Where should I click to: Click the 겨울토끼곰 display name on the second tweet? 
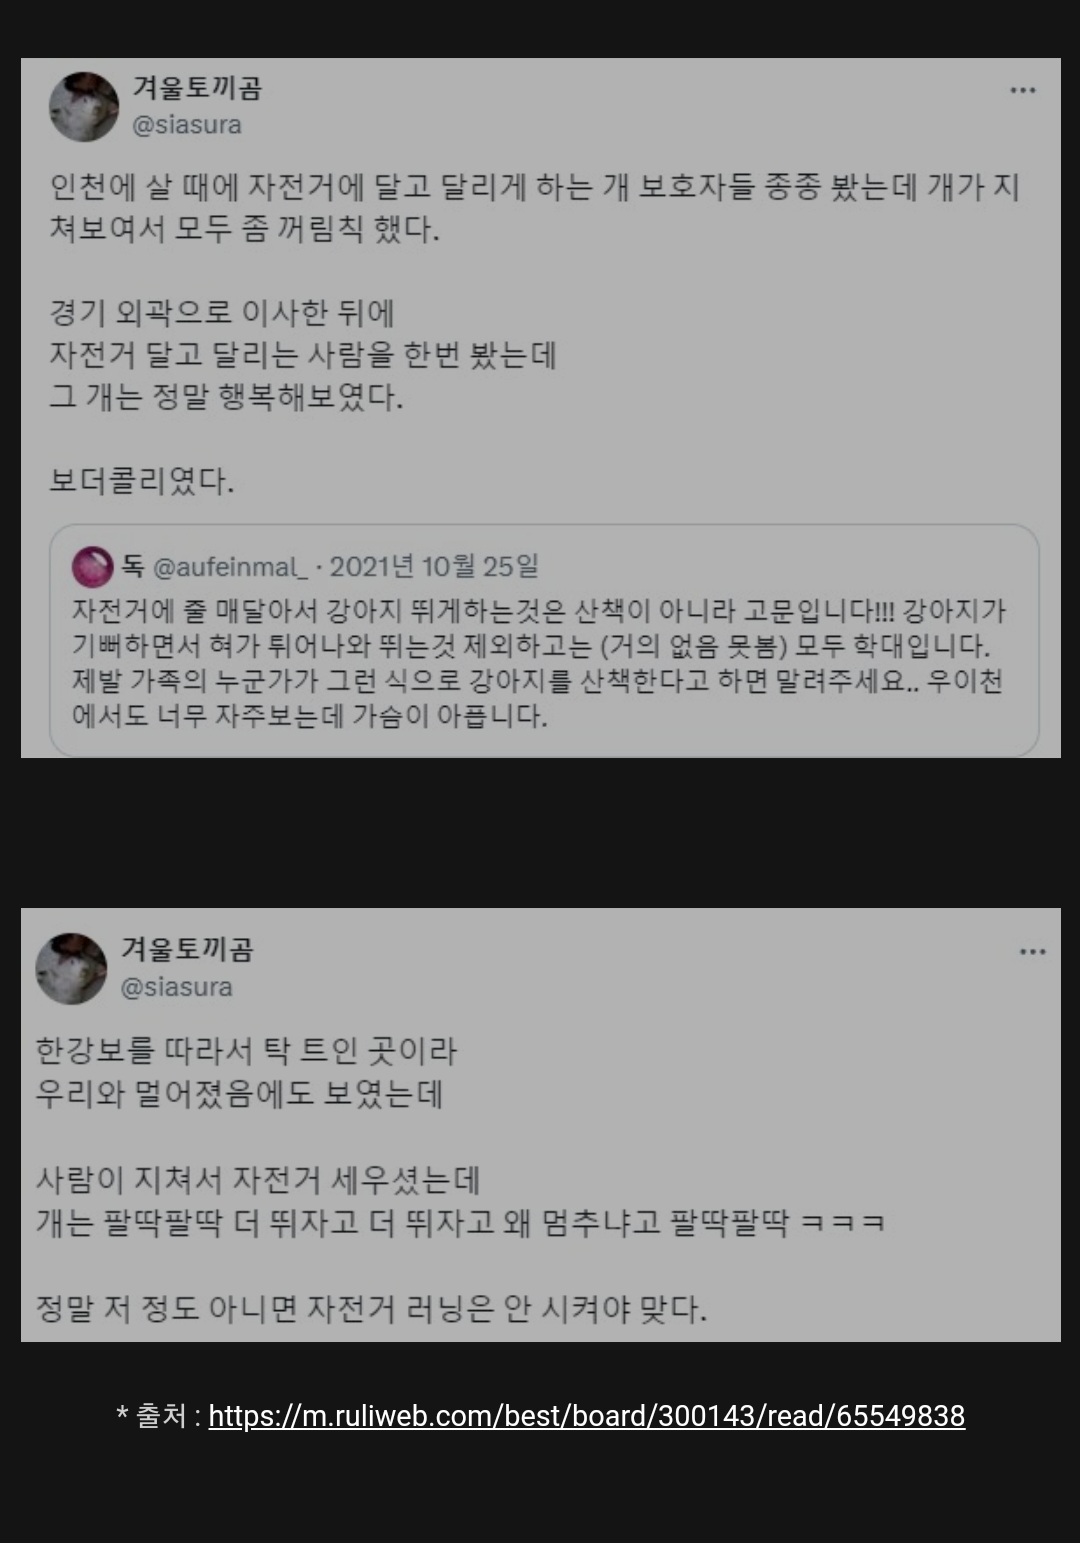[x=187, y=949]
